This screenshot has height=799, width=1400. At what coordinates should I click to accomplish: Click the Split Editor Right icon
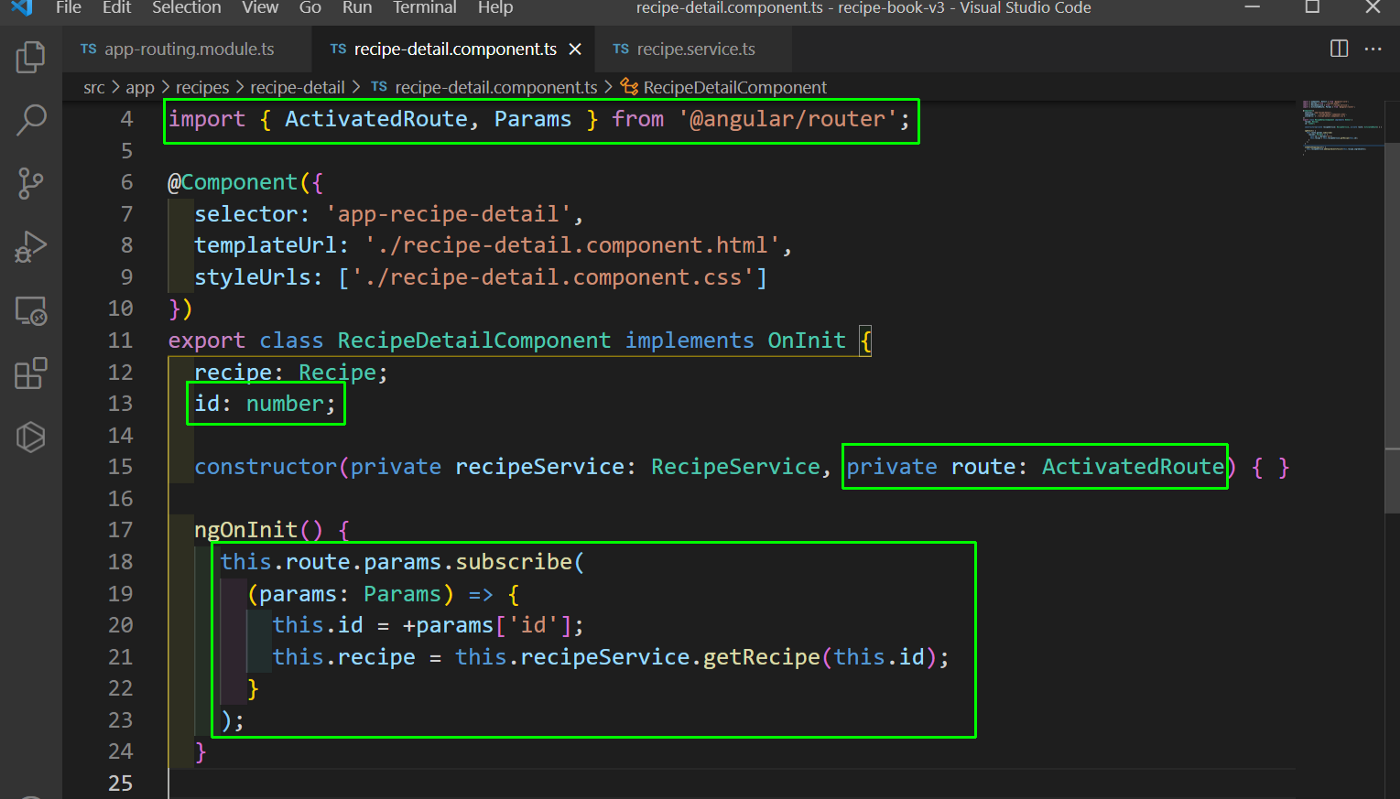tap(1338, 49)
